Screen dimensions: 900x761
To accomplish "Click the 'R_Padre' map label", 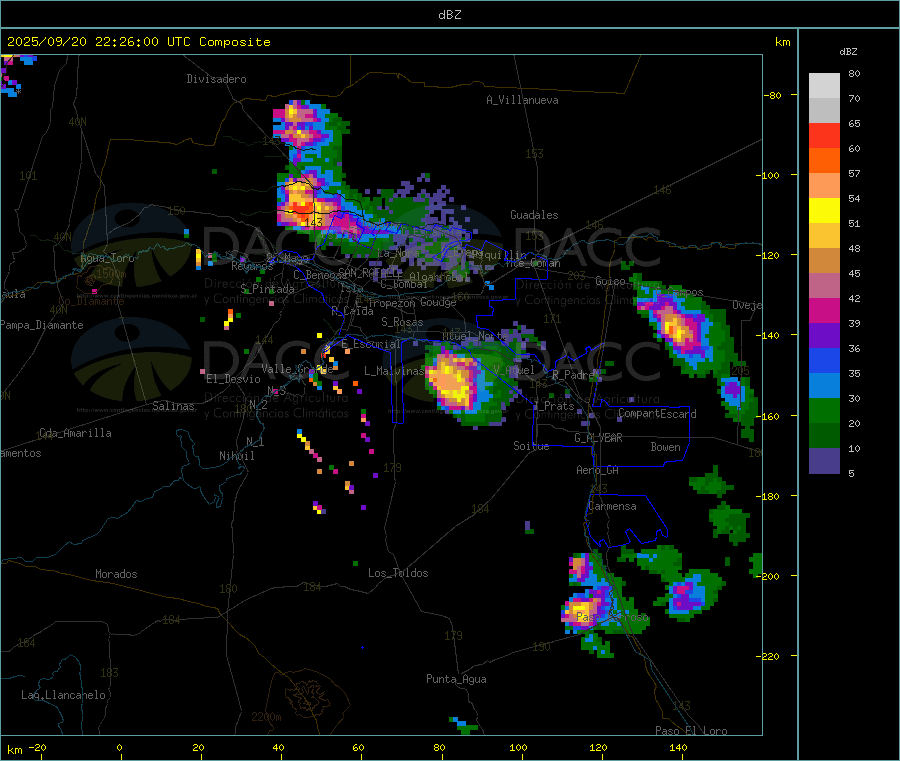I will point(573,375).
